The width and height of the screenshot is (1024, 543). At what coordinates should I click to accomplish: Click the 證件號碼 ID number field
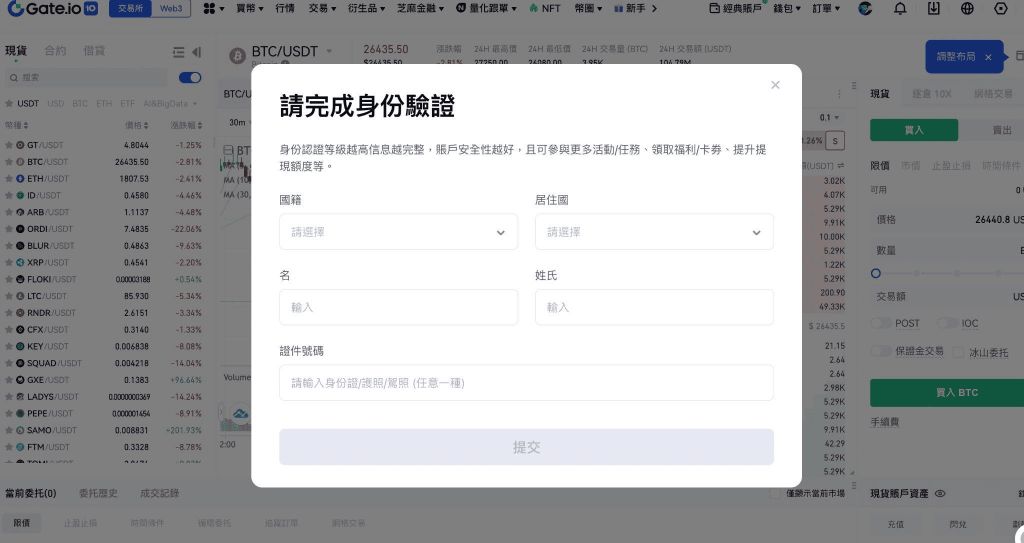pos(526,383)
